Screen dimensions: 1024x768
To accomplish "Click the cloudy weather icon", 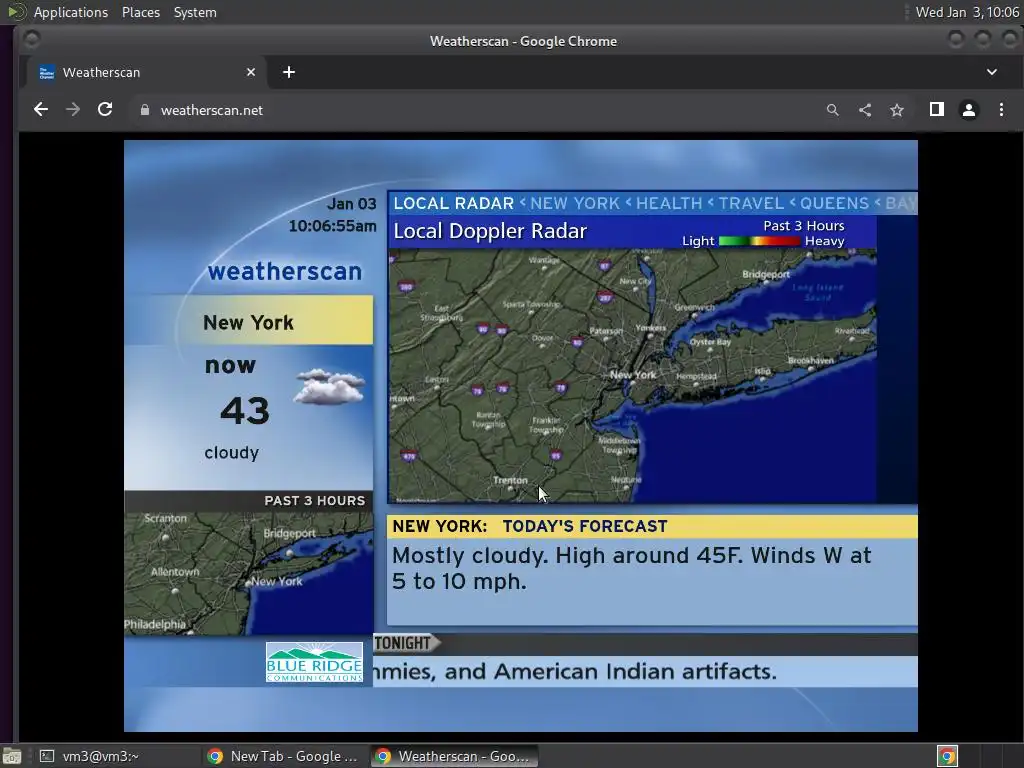I will coord(329,387).
